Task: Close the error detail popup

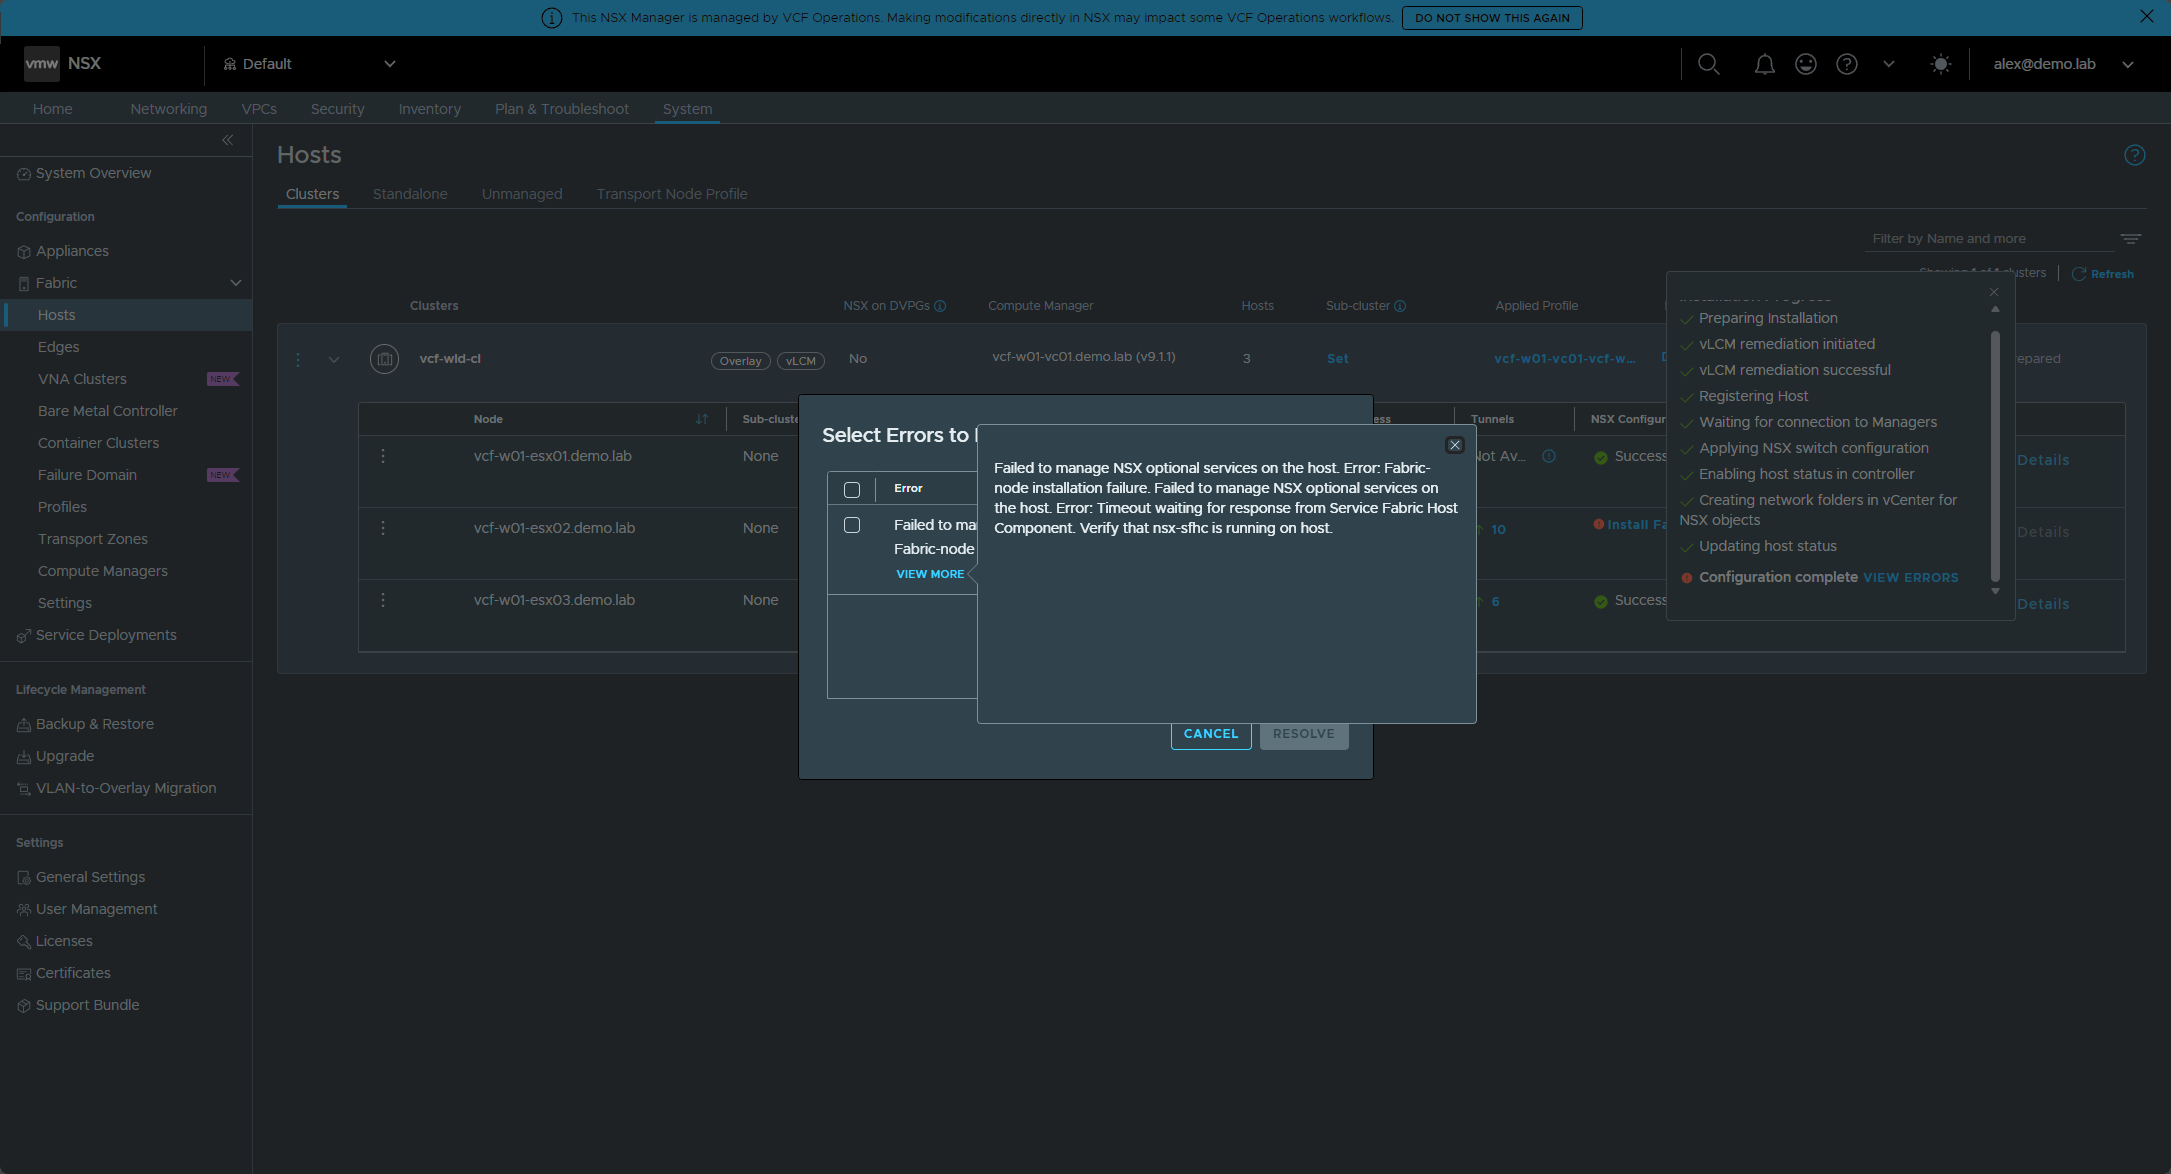Action: point(1455,445)
